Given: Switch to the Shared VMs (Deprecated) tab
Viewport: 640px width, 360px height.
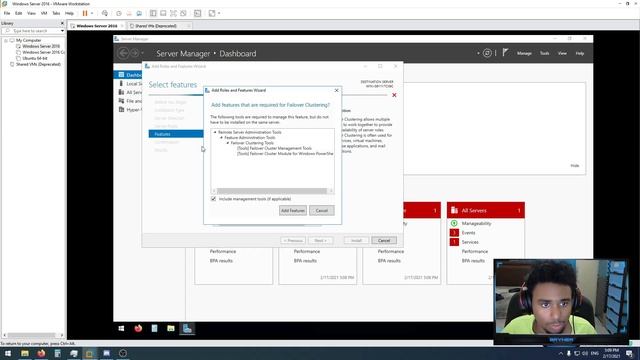Looking at the screenshot, I should tap(156, 26).
